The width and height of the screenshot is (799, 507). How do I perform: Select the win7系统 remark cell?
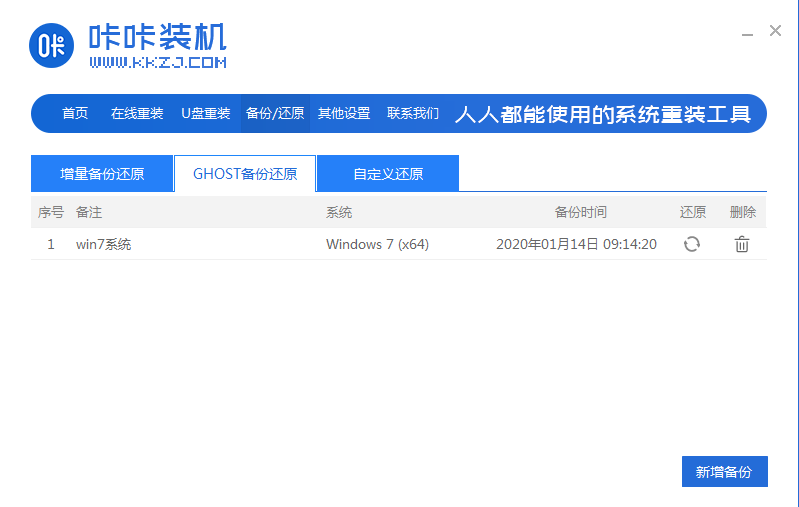pyautogui.click(x=103, y=244)
